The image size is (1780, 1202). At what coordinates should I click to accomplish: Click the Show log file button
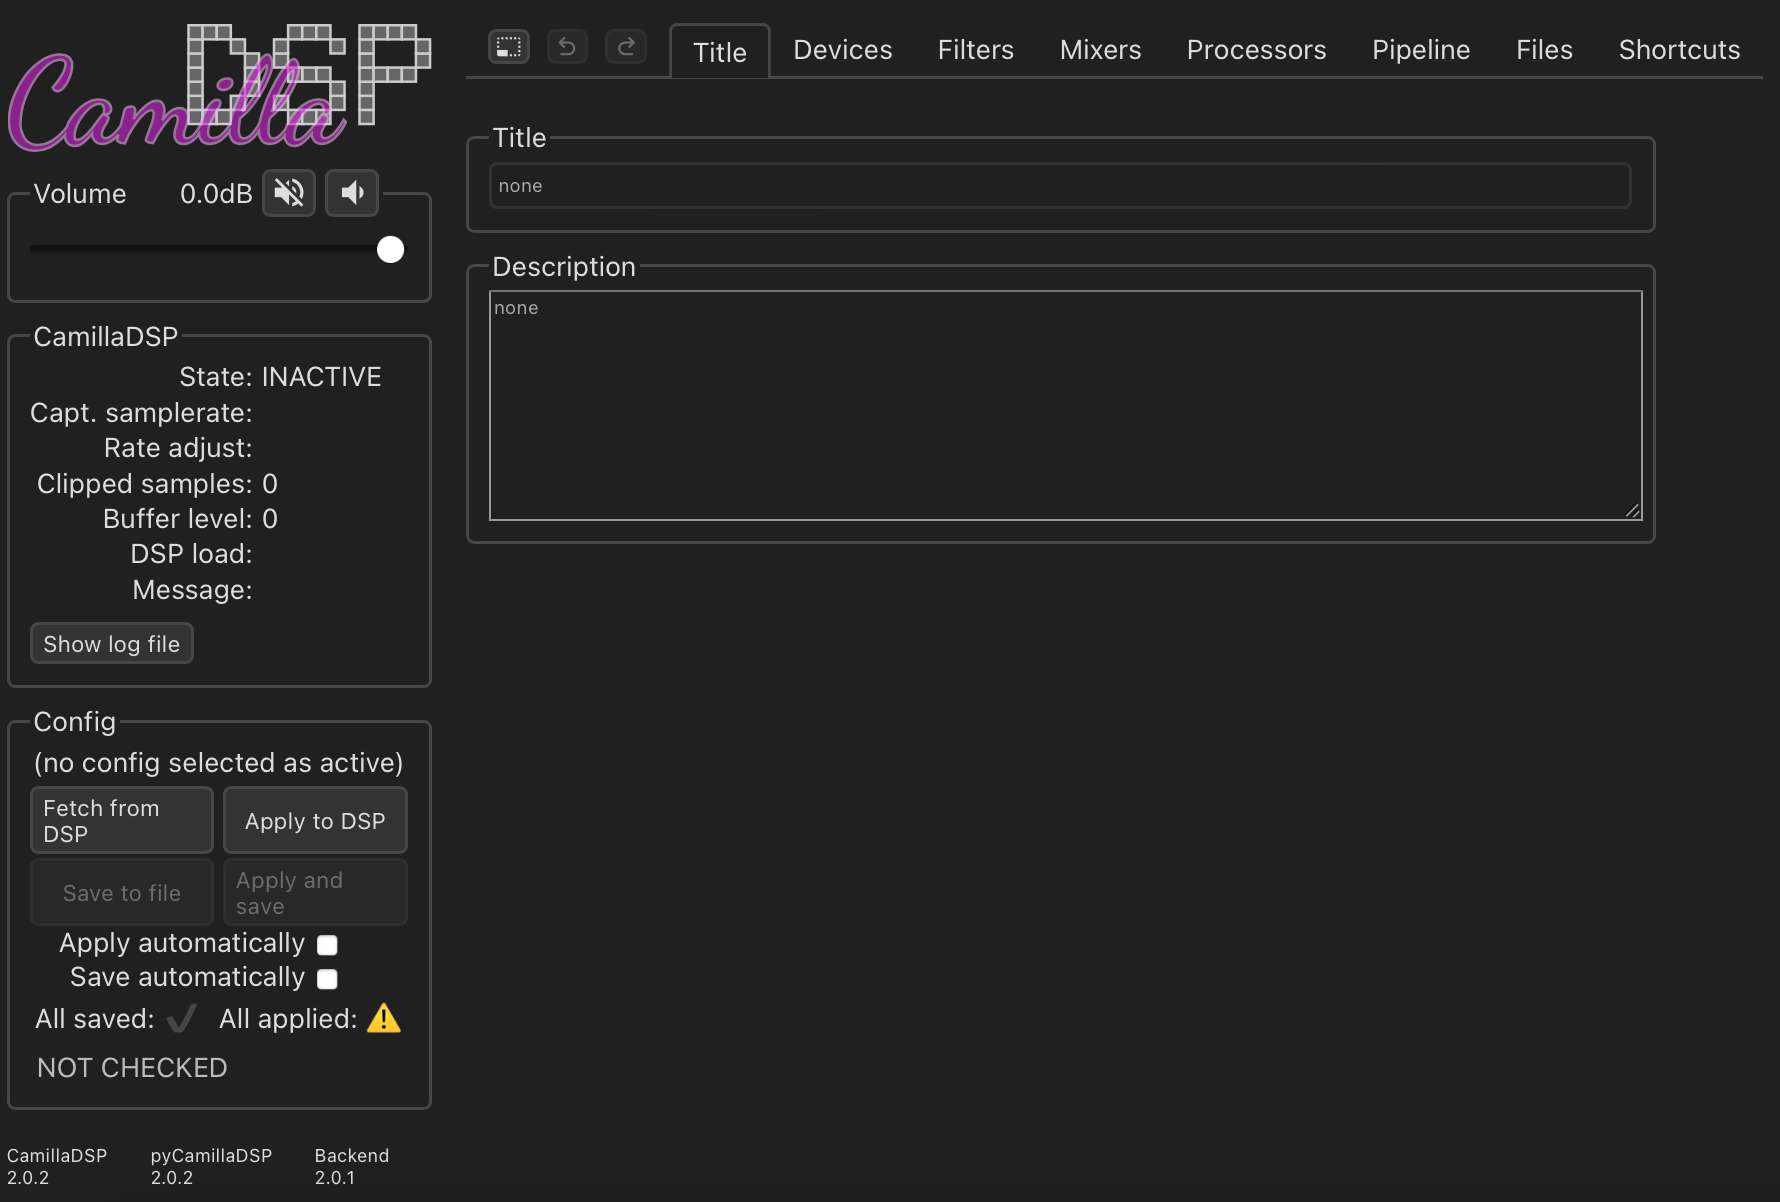[112, 644]
